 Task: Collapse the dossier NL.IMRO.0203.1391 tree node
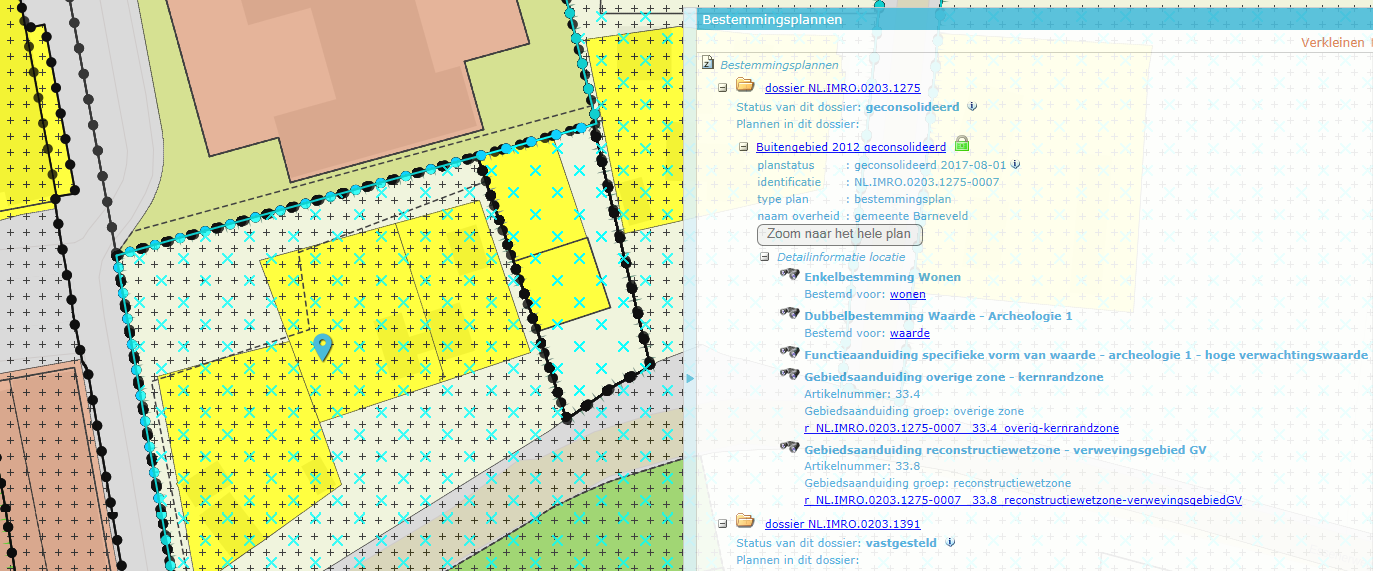[x=723, y=524]
